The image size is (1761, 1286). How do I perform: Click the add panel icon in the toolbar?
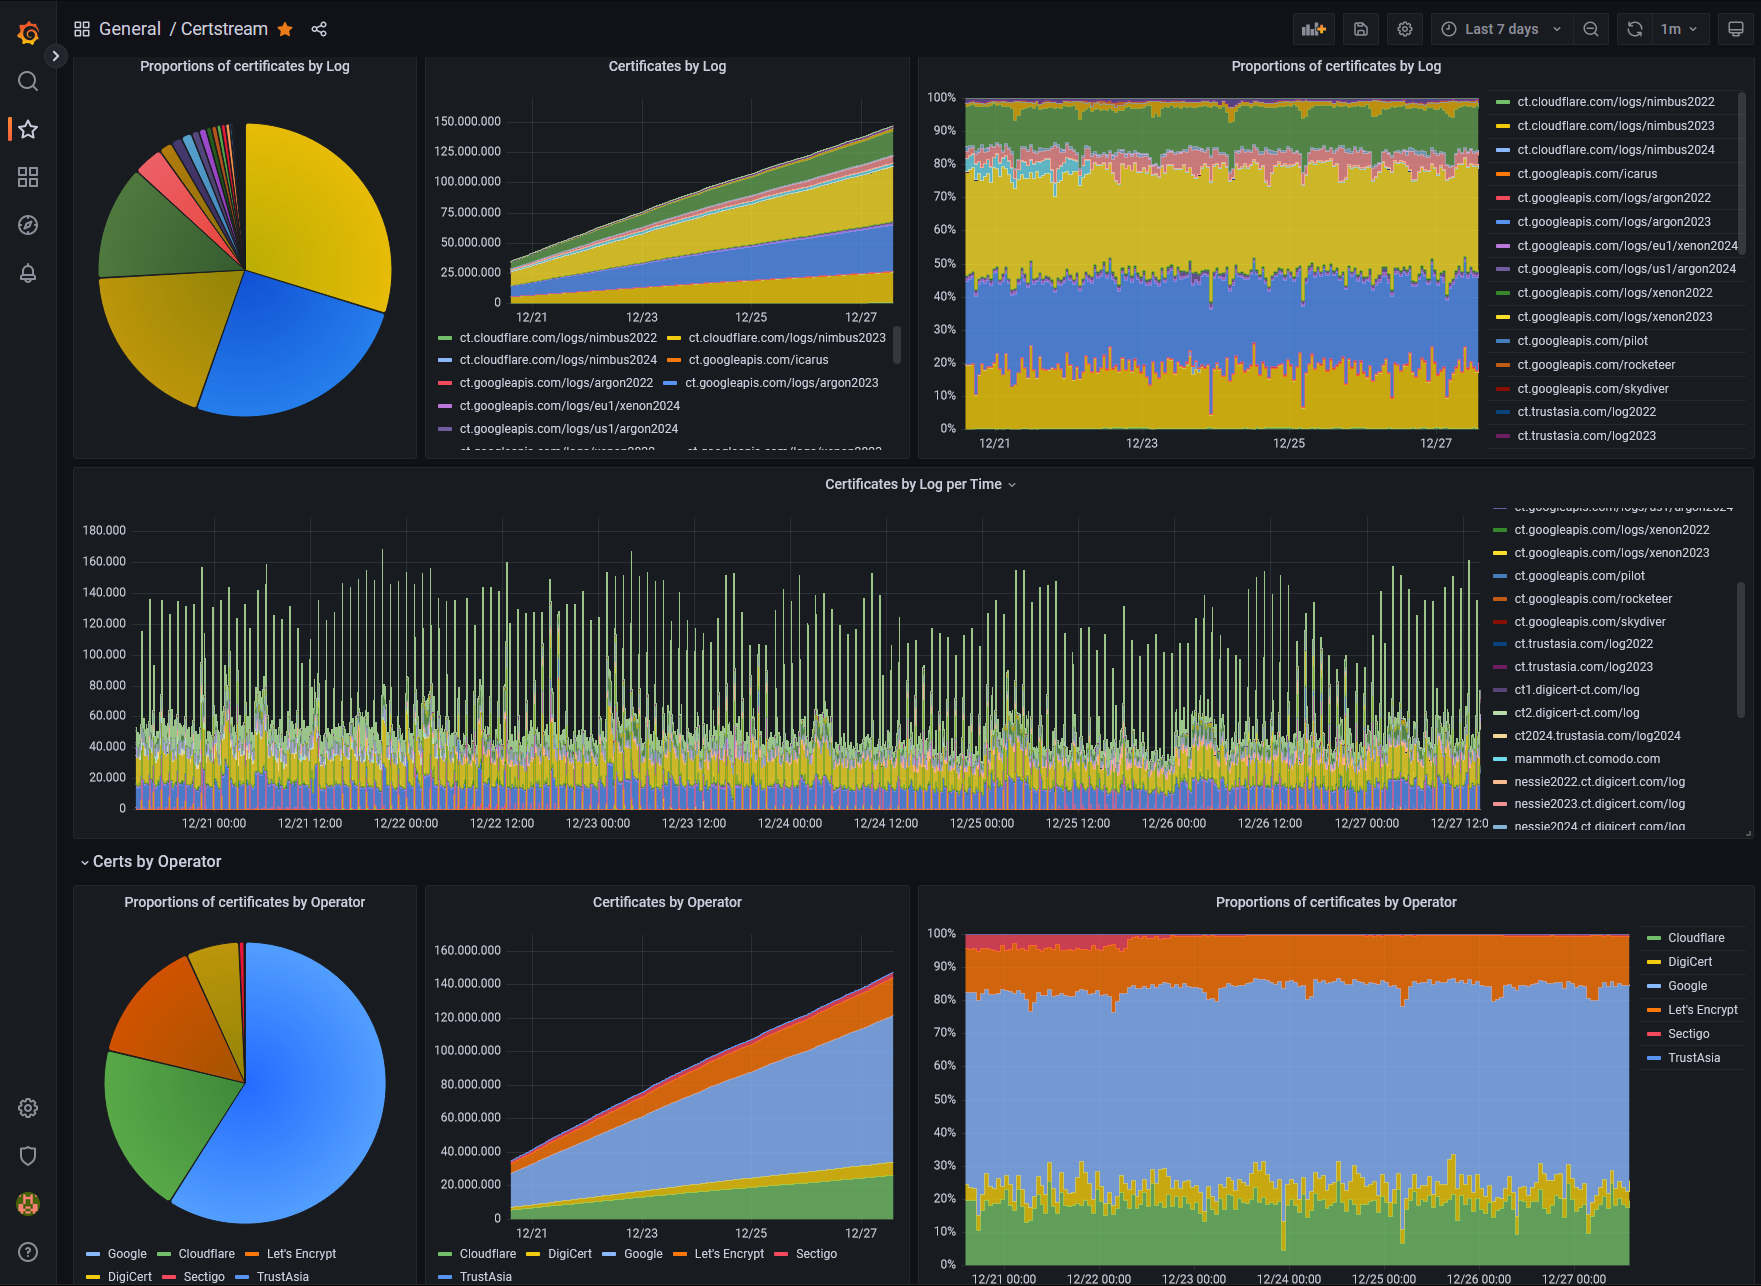click(x=1313, y=28)
